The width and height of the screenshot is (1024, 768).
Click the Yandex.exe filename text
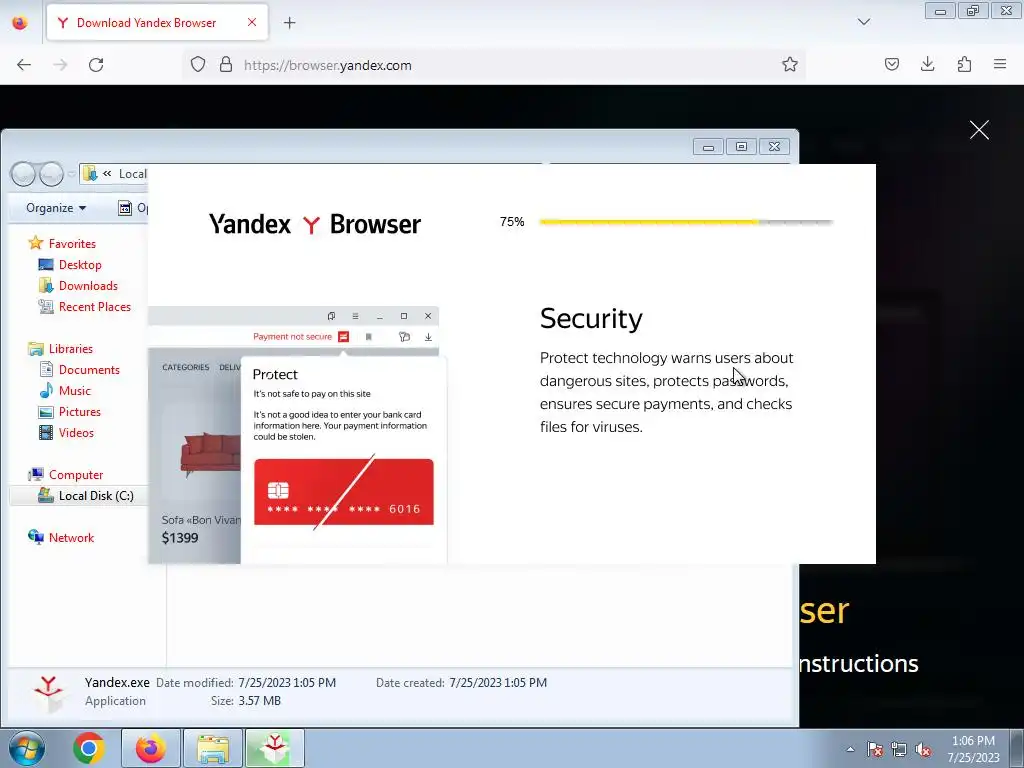pos(117,682)
